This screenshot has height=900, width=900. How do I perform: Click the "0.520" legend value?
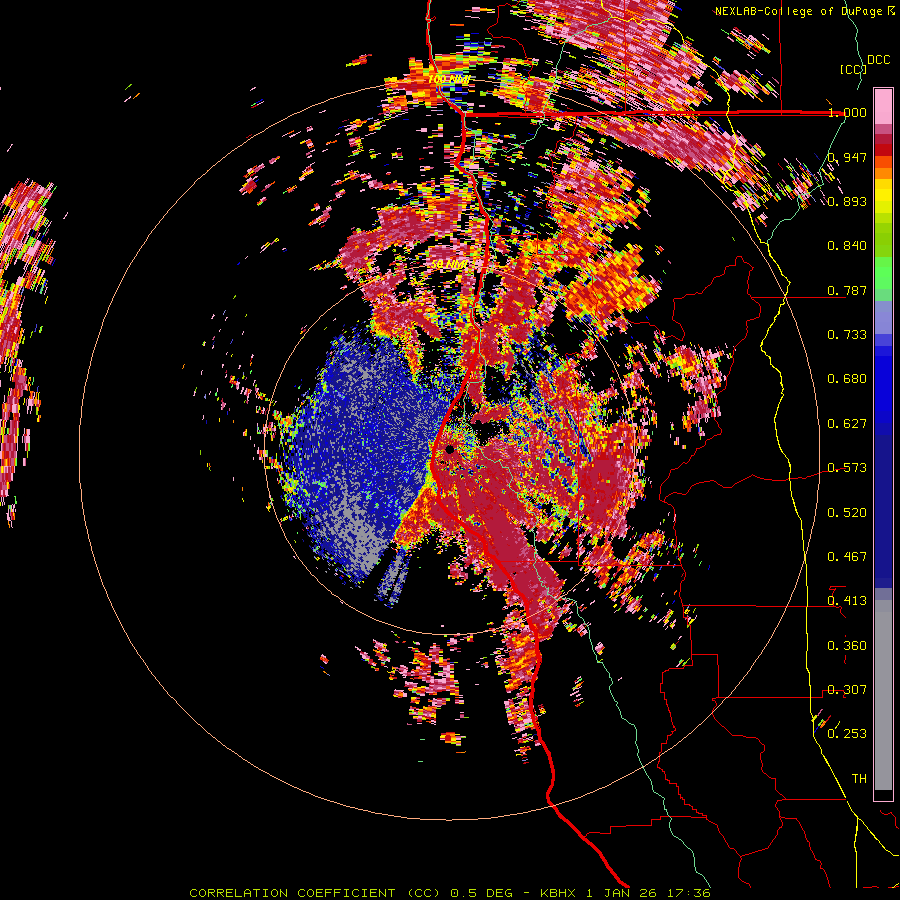point(847,512)
